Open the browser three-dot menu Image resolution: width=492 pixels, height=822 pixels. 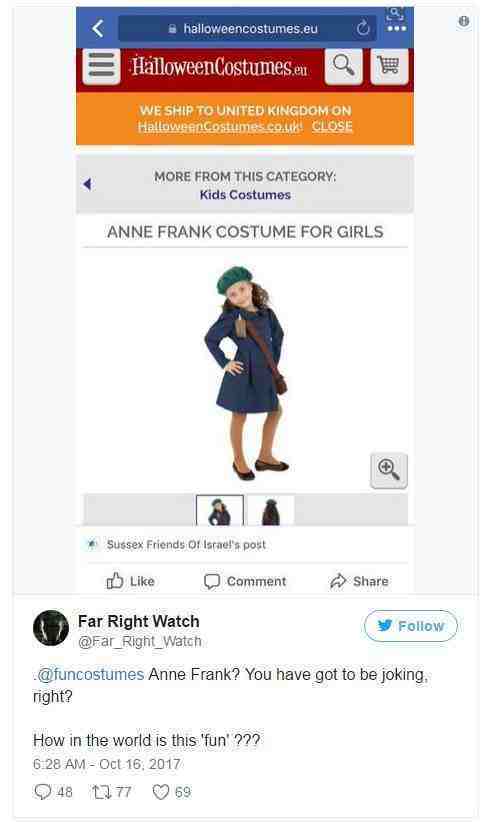pyautogui.click(x=397, y=28)
